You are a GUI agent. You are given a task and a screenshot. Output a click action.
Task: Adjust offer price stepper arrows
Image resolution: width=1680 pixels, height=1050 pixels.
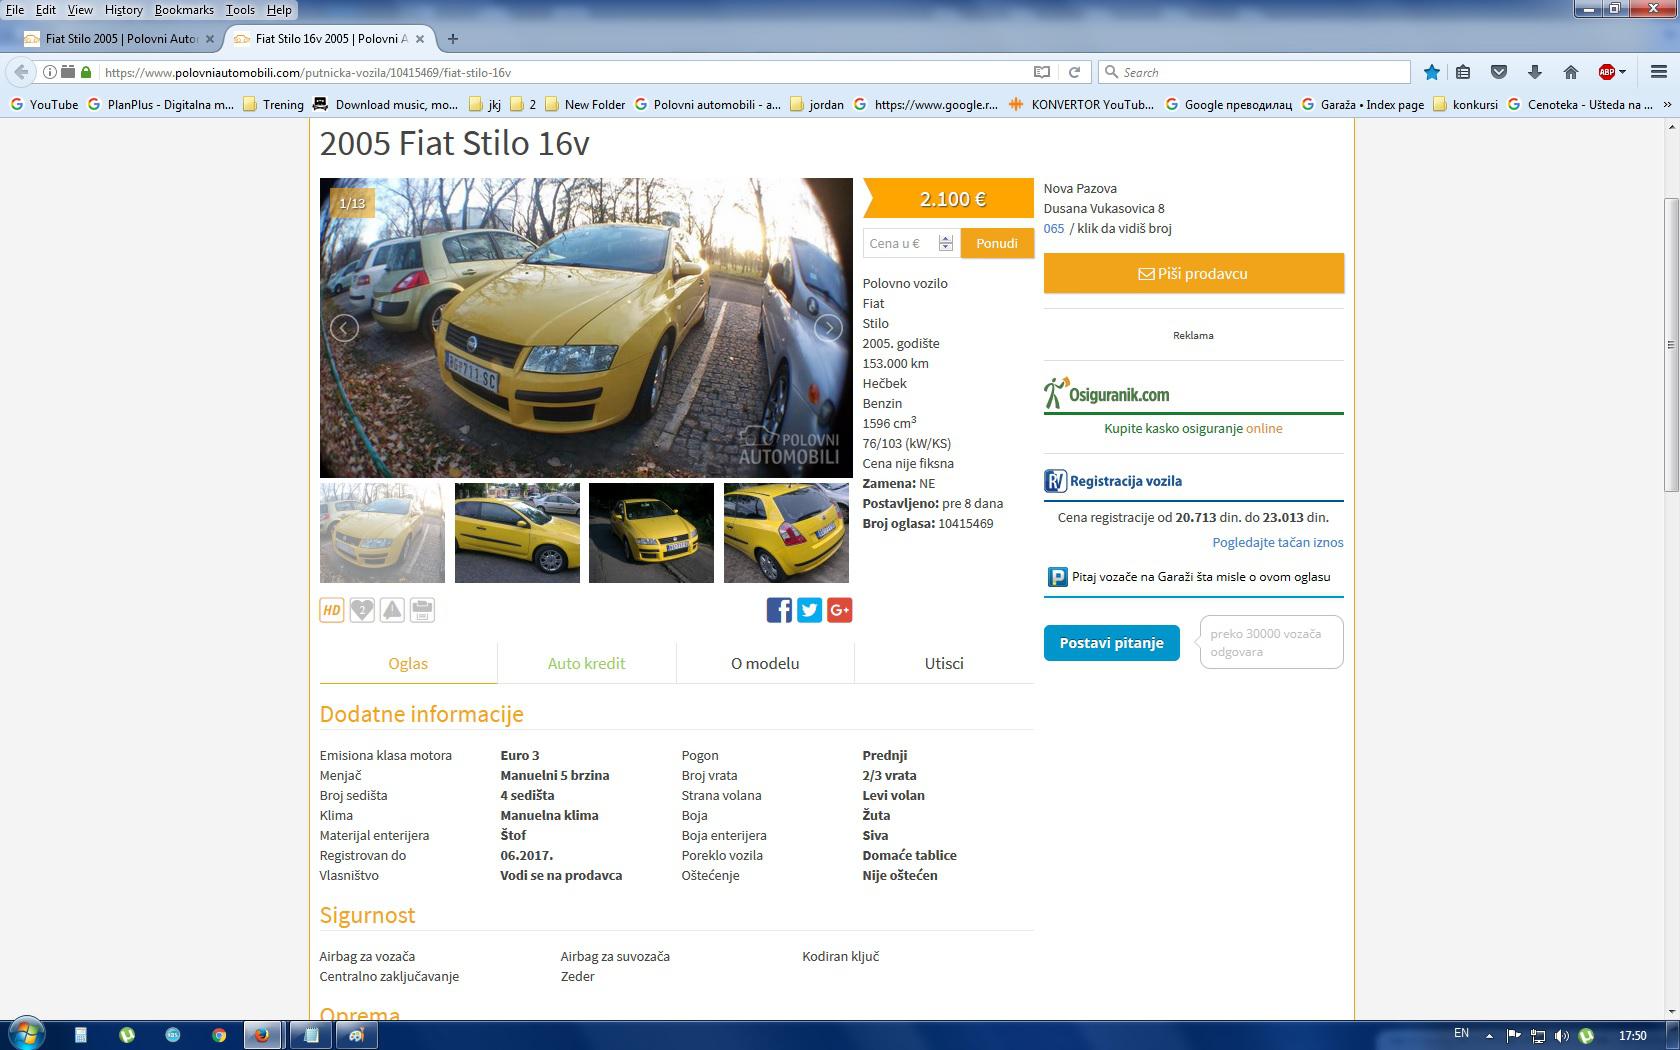[x=946, y=243]
